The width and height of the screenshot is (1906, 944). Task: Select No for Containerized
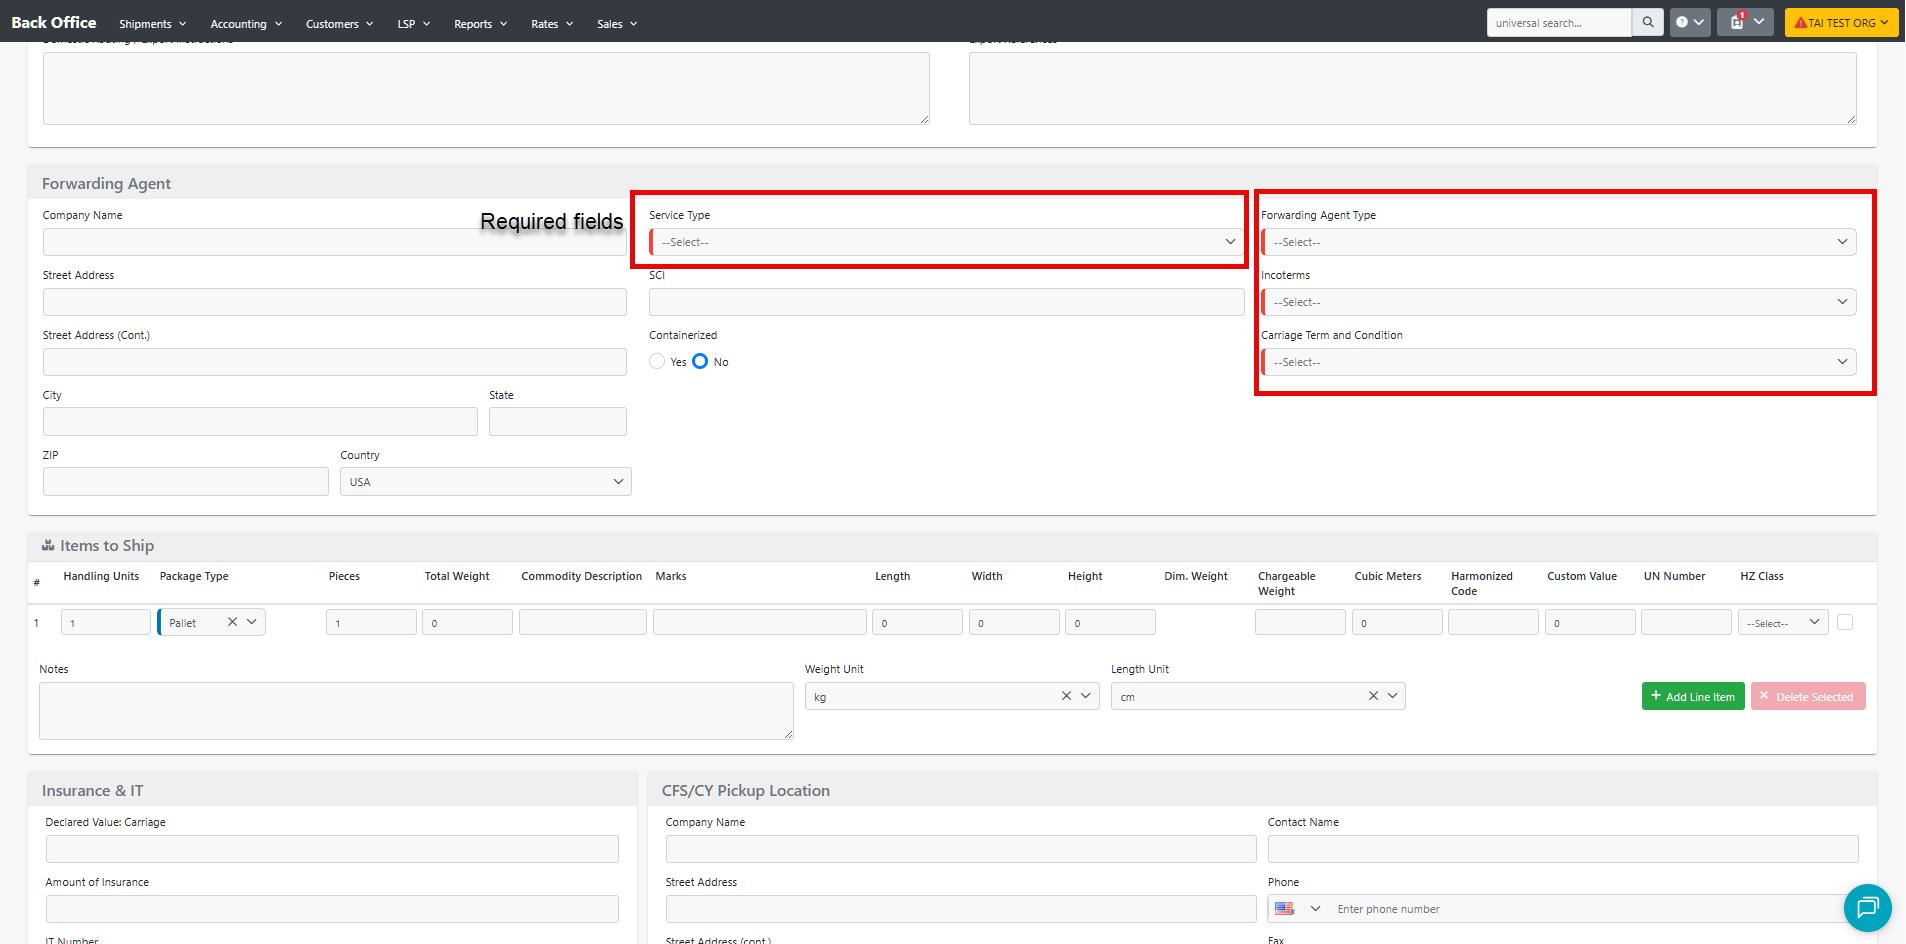(700, 362)
